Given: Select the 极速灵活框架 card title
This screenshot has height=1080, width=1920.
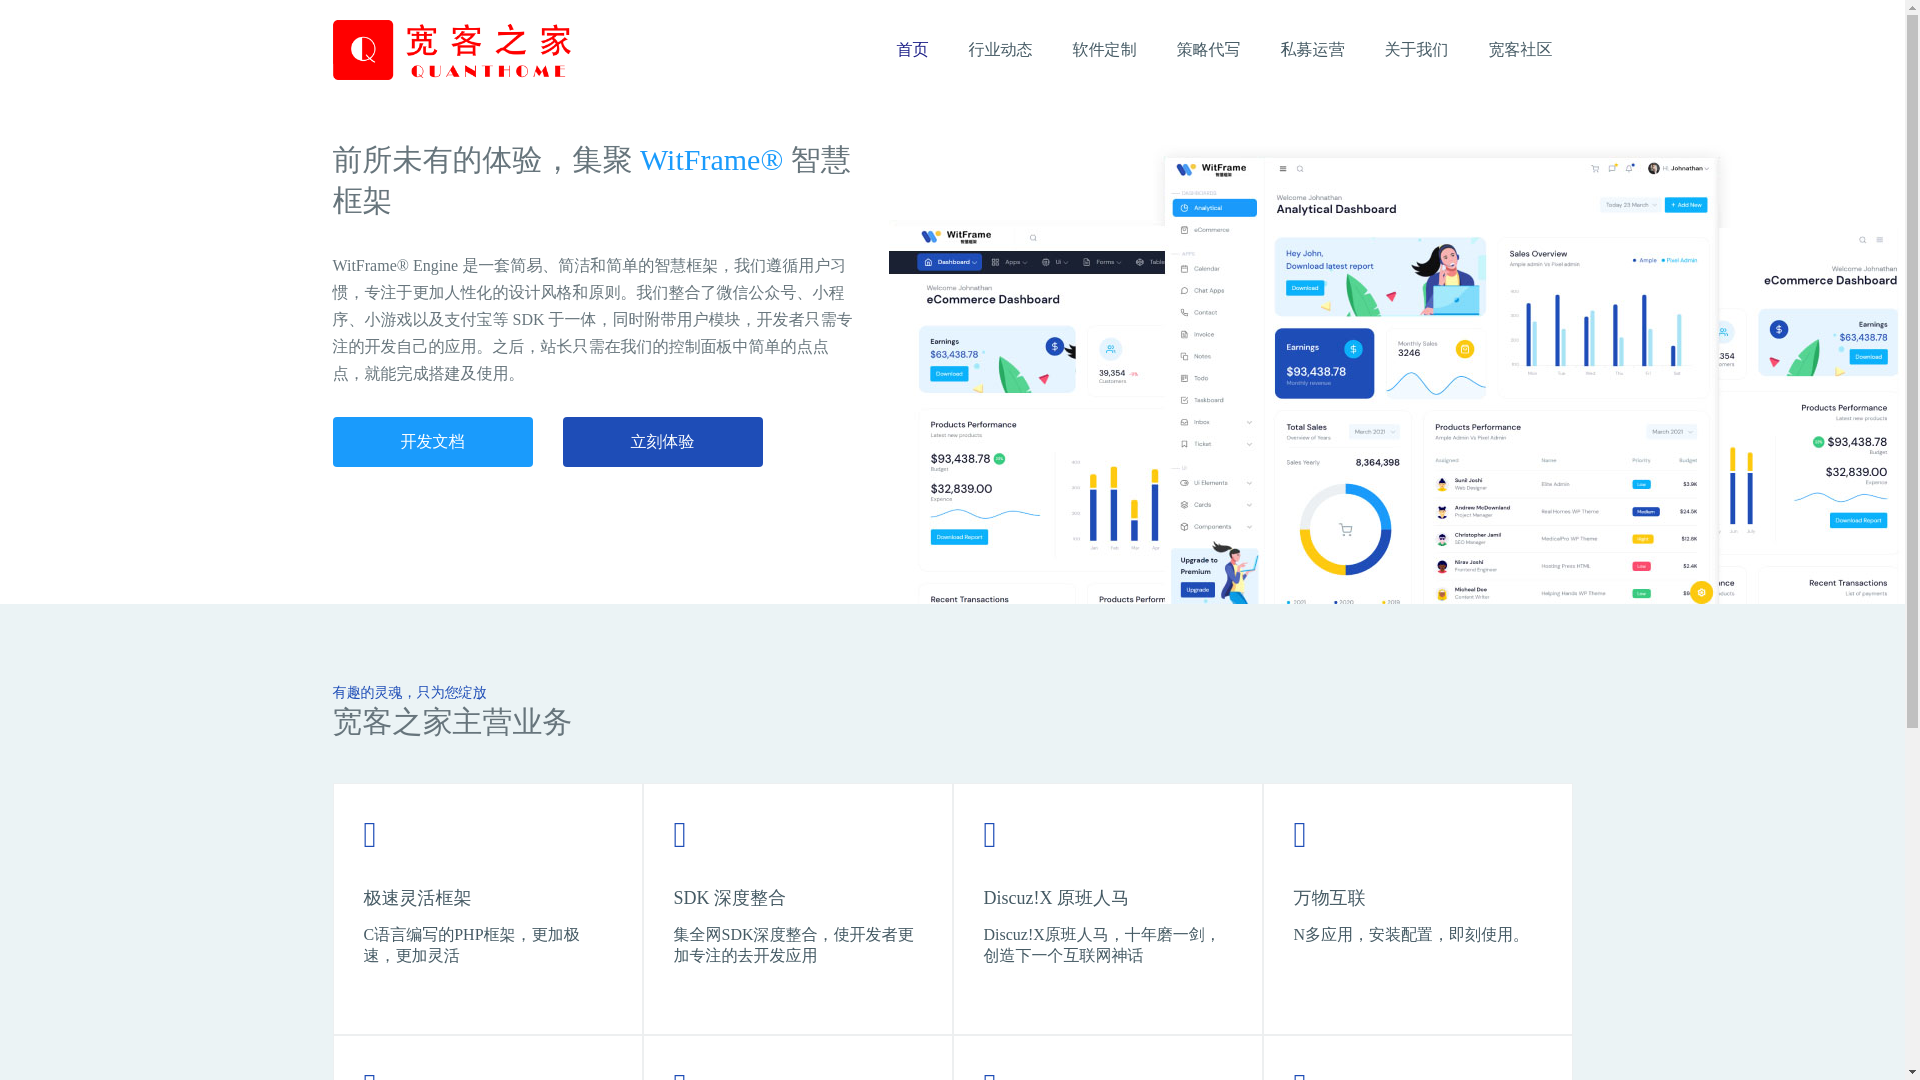Looking at the screenshot, I should click(418, 898).
